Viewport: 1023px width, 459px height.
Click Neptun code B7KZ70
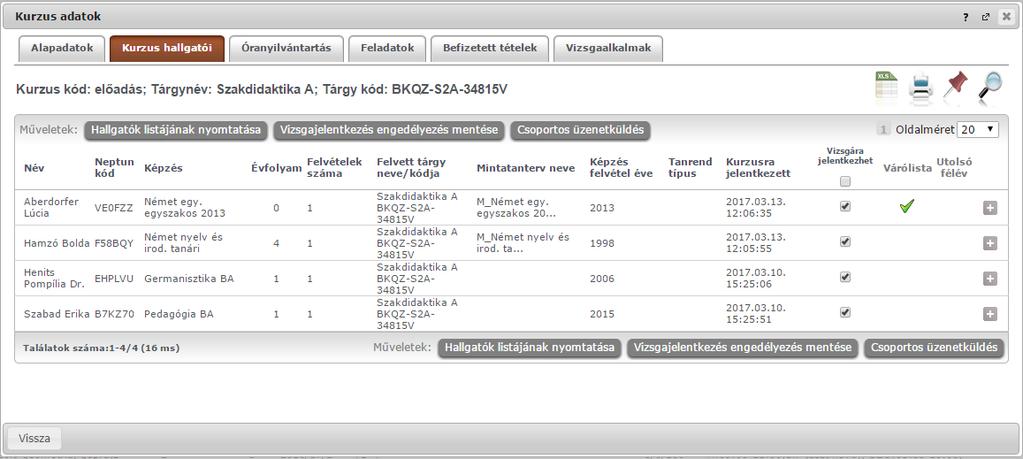click(114, 314)
